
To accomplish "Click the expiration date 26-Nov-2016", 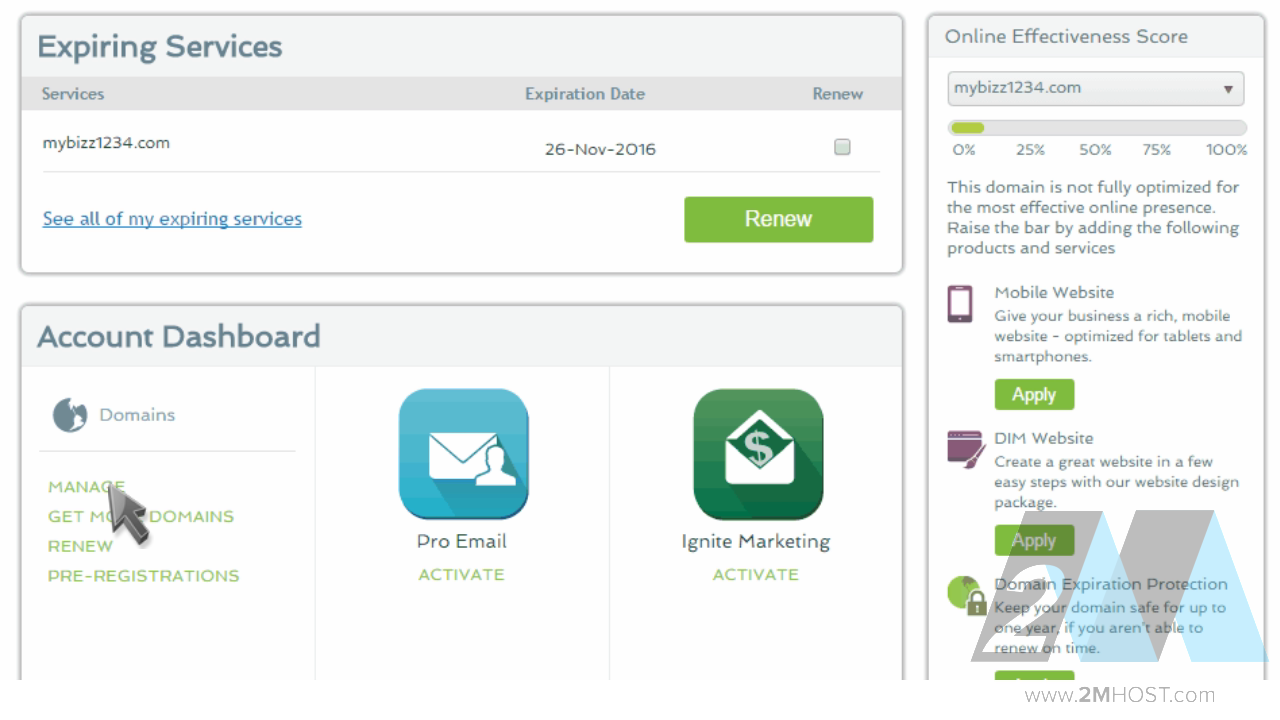I will pos(600,150).
